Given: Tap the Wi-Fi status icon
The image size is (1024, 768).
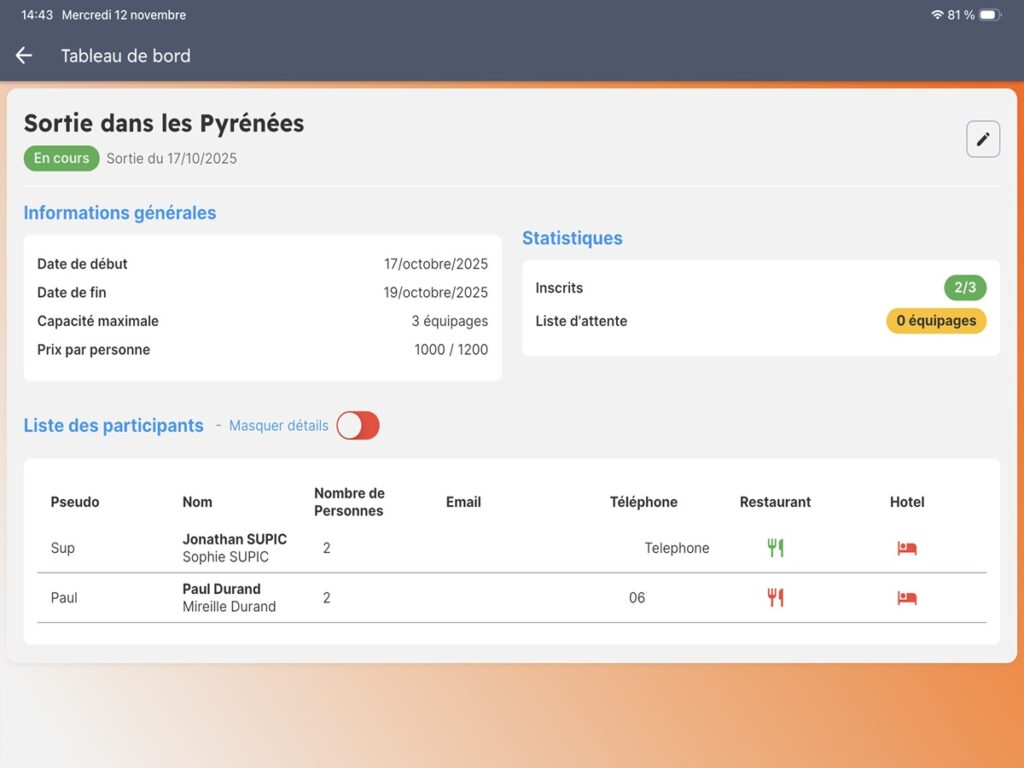Looking at the screenshot, I should [937, 15].
